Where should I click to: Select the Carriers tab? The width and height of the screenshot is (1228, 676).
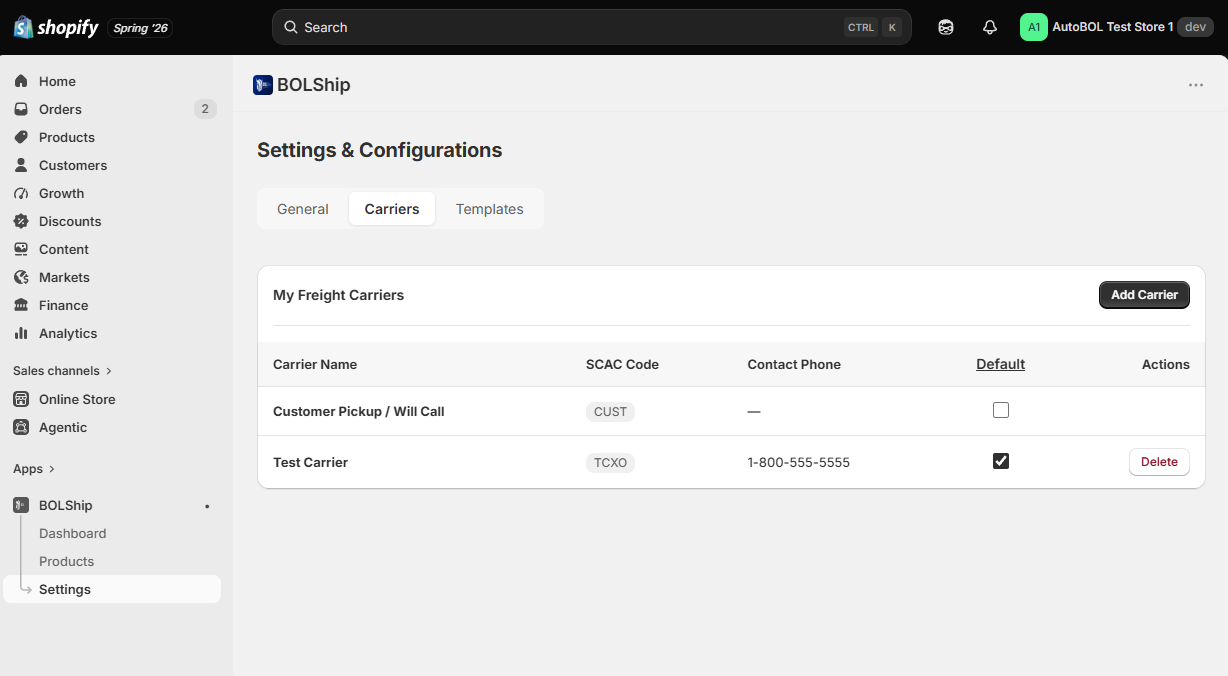point(392,209)
